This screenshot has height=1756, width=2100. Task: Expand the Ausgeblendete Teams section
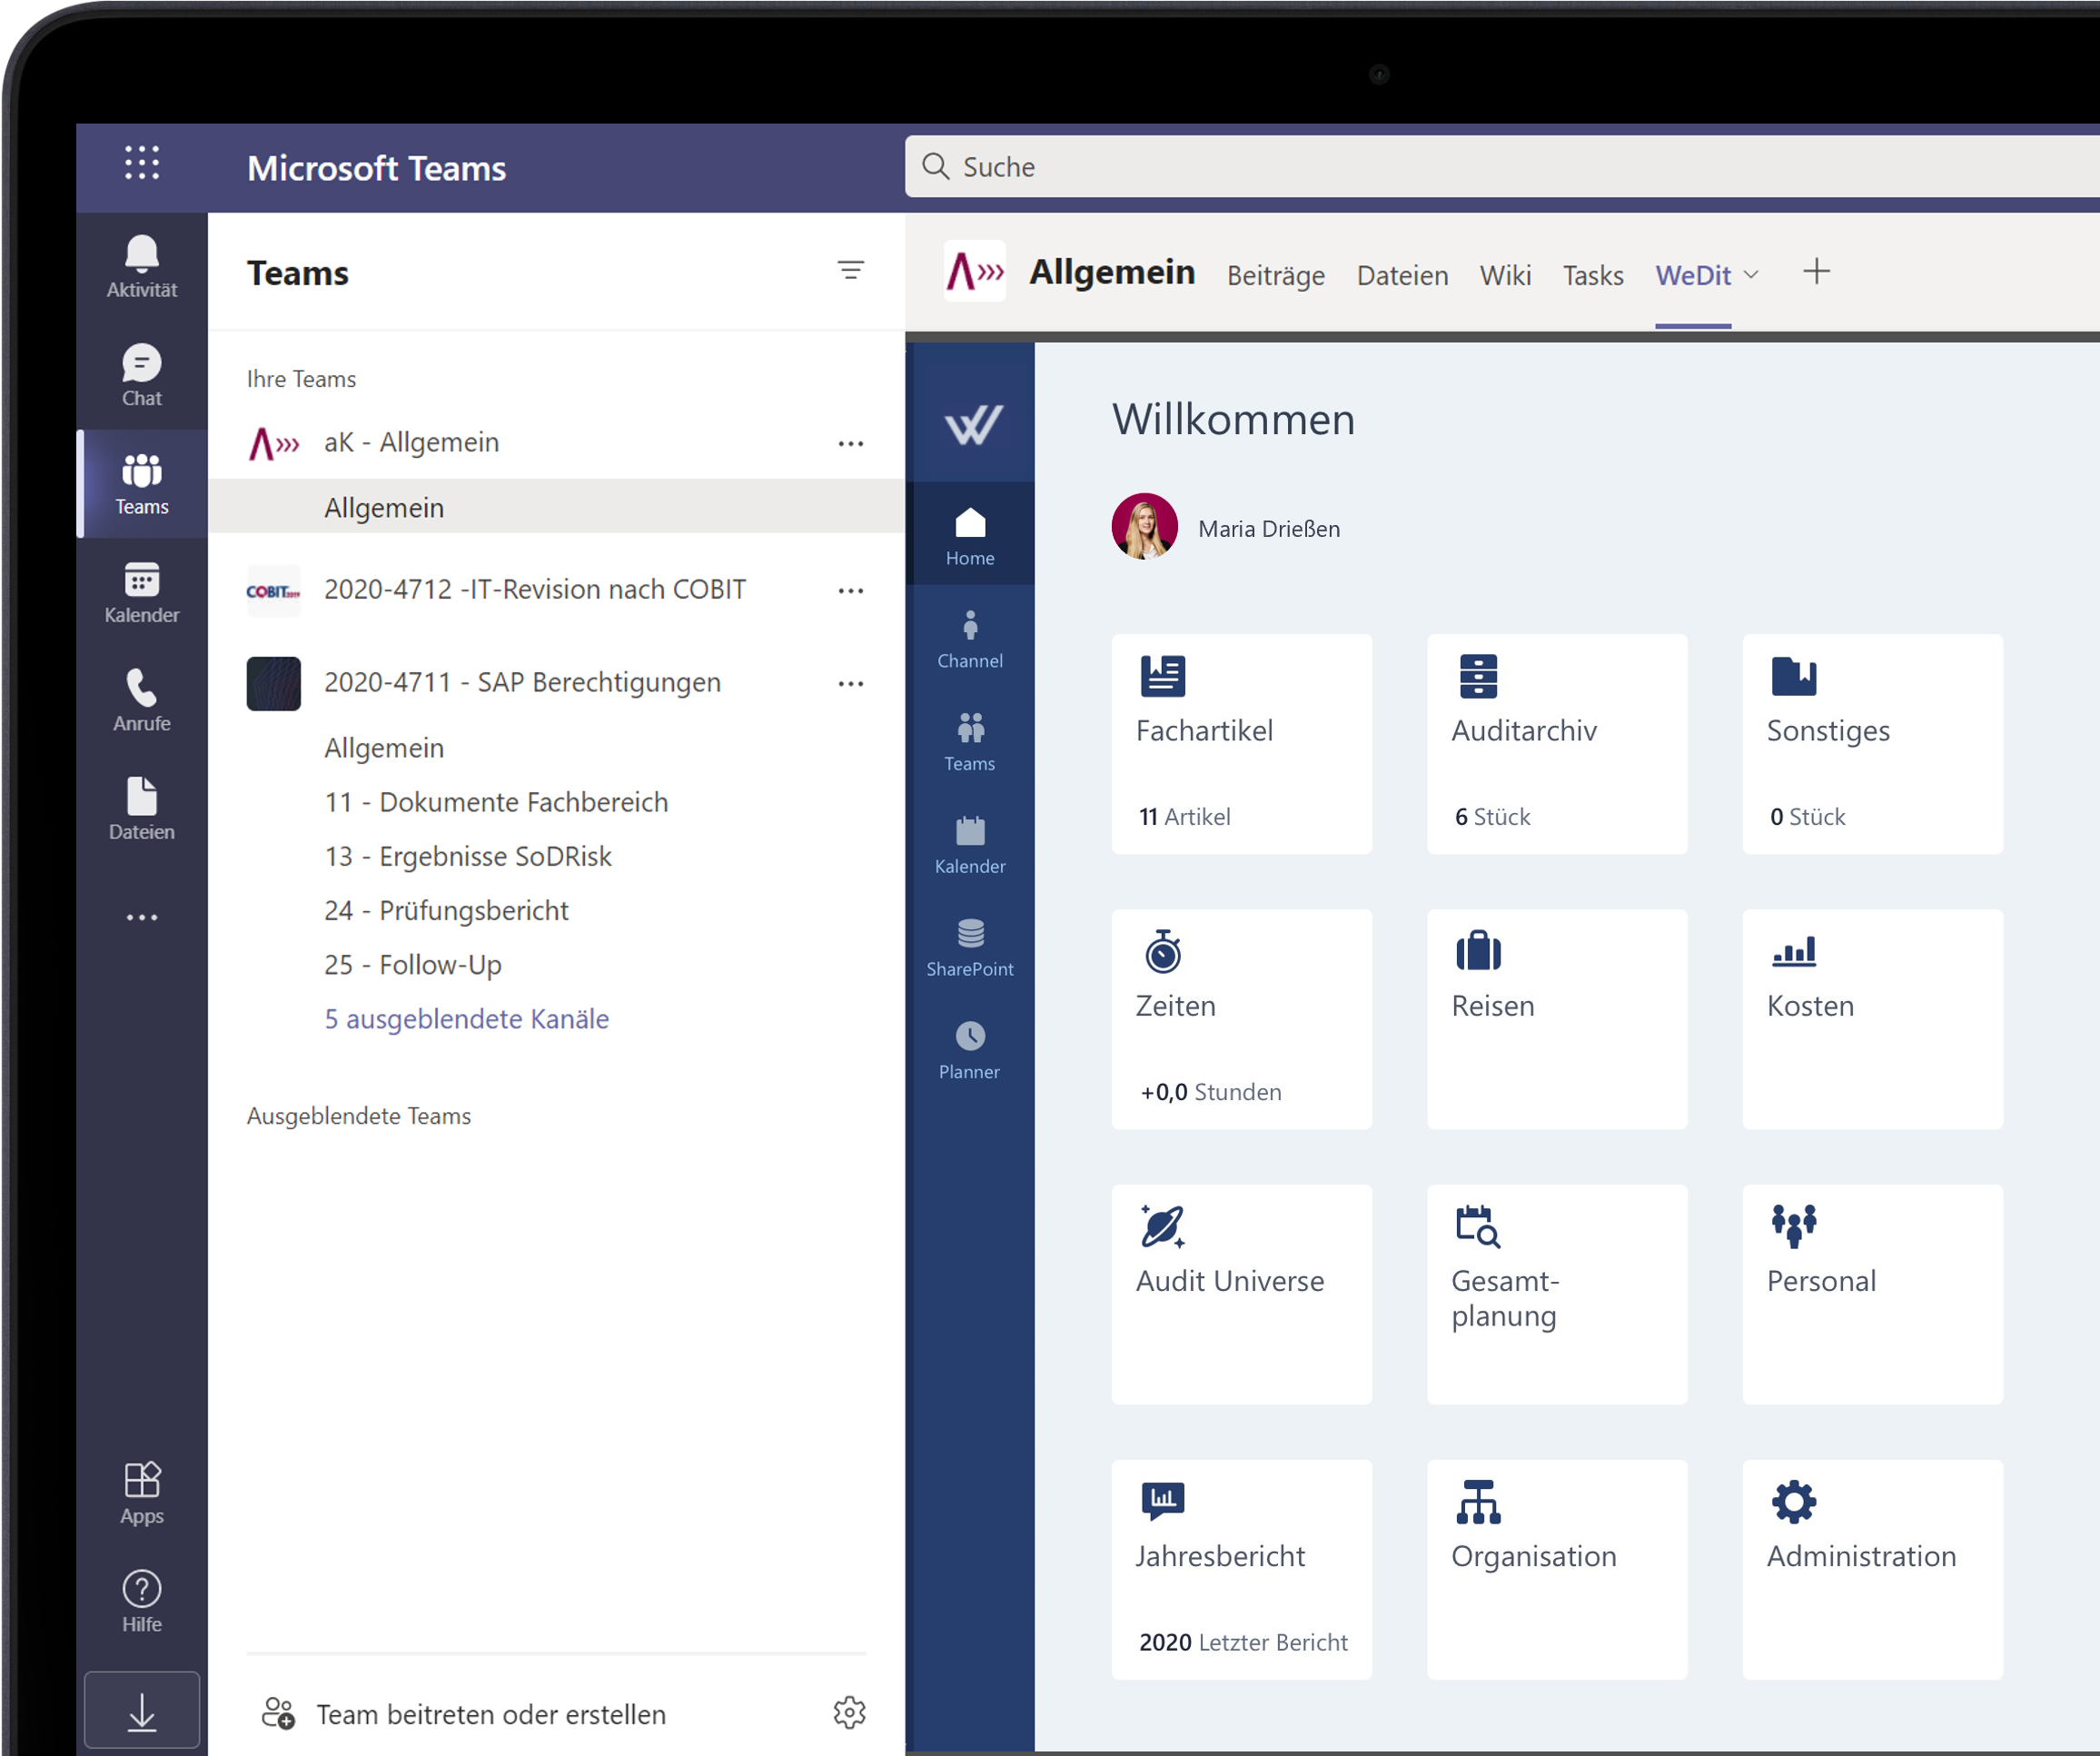click(x=358, y=1116)
